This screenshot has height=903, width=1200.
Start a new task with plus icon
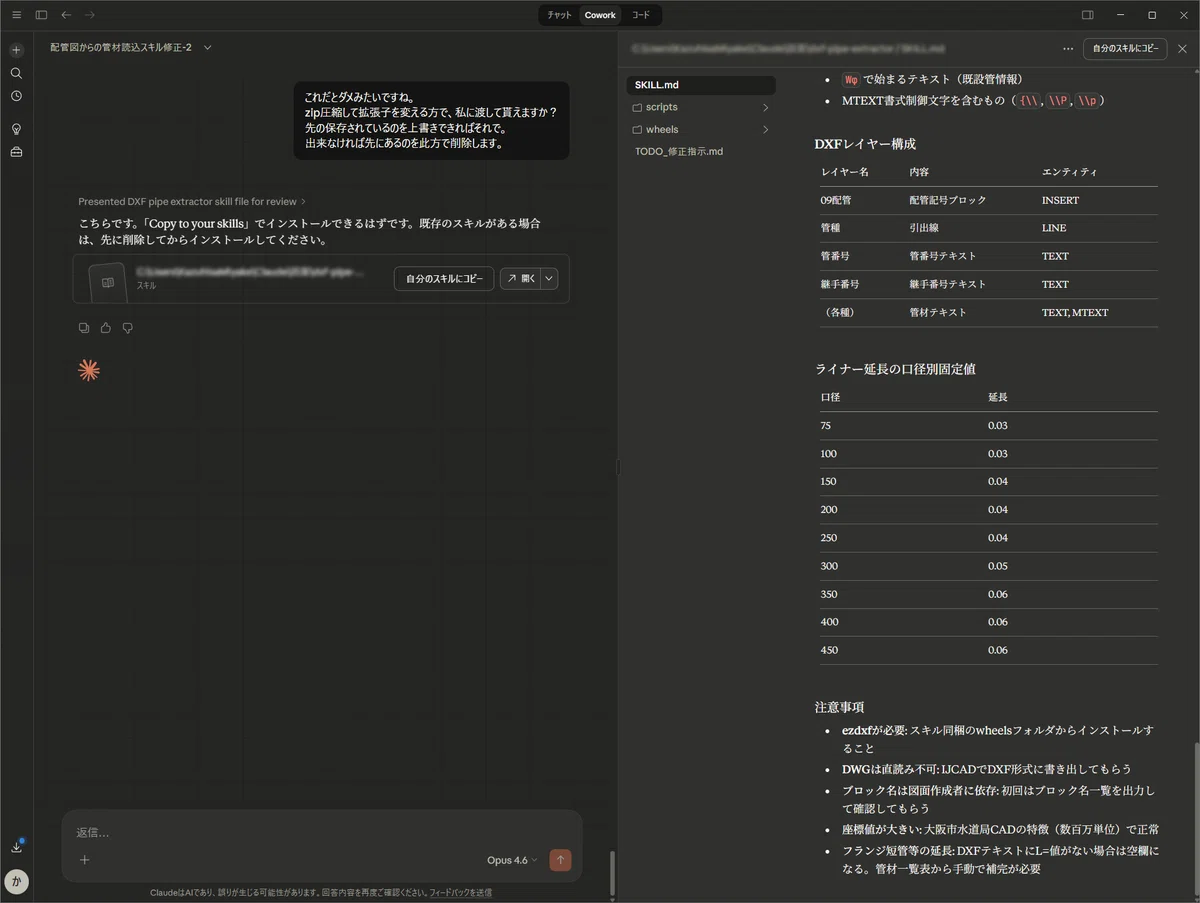click(x=16, y=50)
